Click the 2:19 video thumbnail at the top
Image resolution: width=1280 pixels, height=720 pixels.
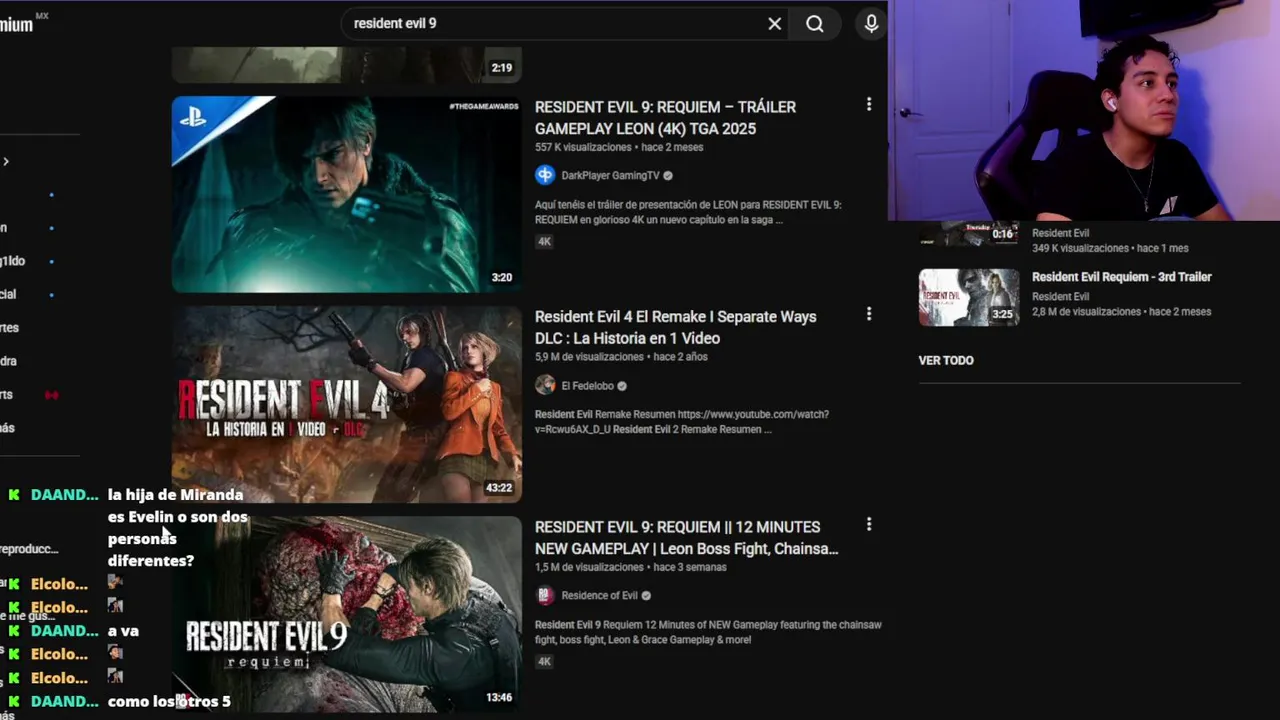pos(346,64)
